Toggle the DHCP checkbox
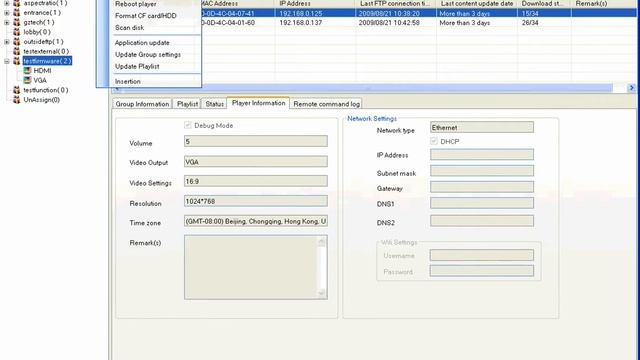640x360 pixels. [434, 141]
